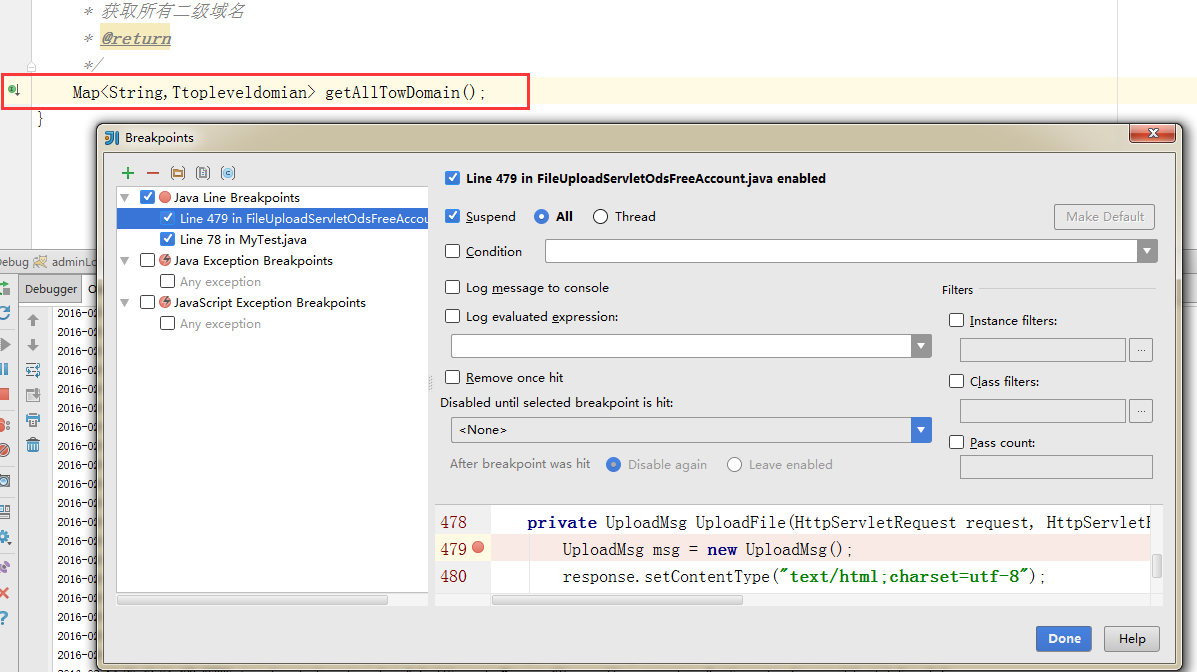Click the red X close icon in Debug sidebar

pyautogui.click(x=4, y=593)
